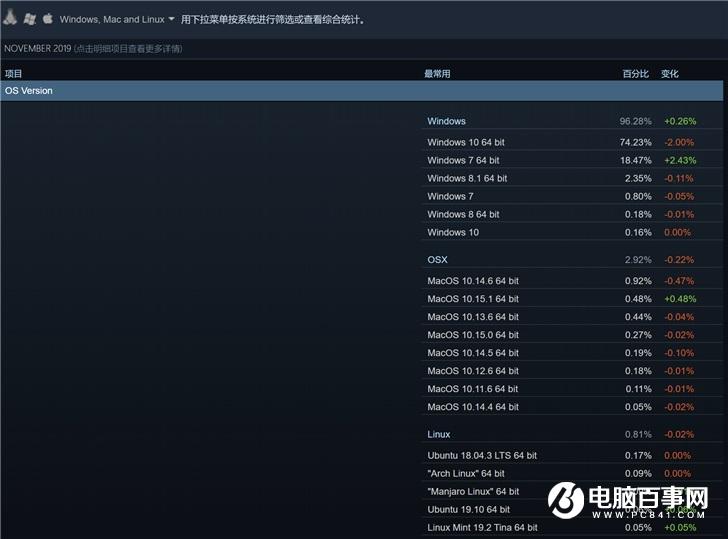Click the -0.11% change value
Screen dimensions: 728x539
(x=679, y=179)
